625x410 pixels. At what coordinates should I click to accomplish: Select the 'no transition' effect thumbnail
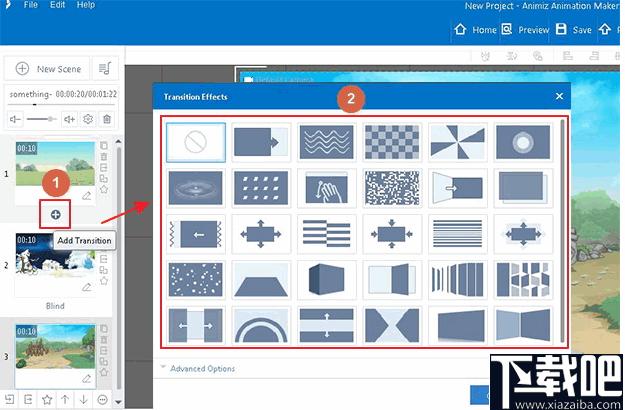(196, 142)
